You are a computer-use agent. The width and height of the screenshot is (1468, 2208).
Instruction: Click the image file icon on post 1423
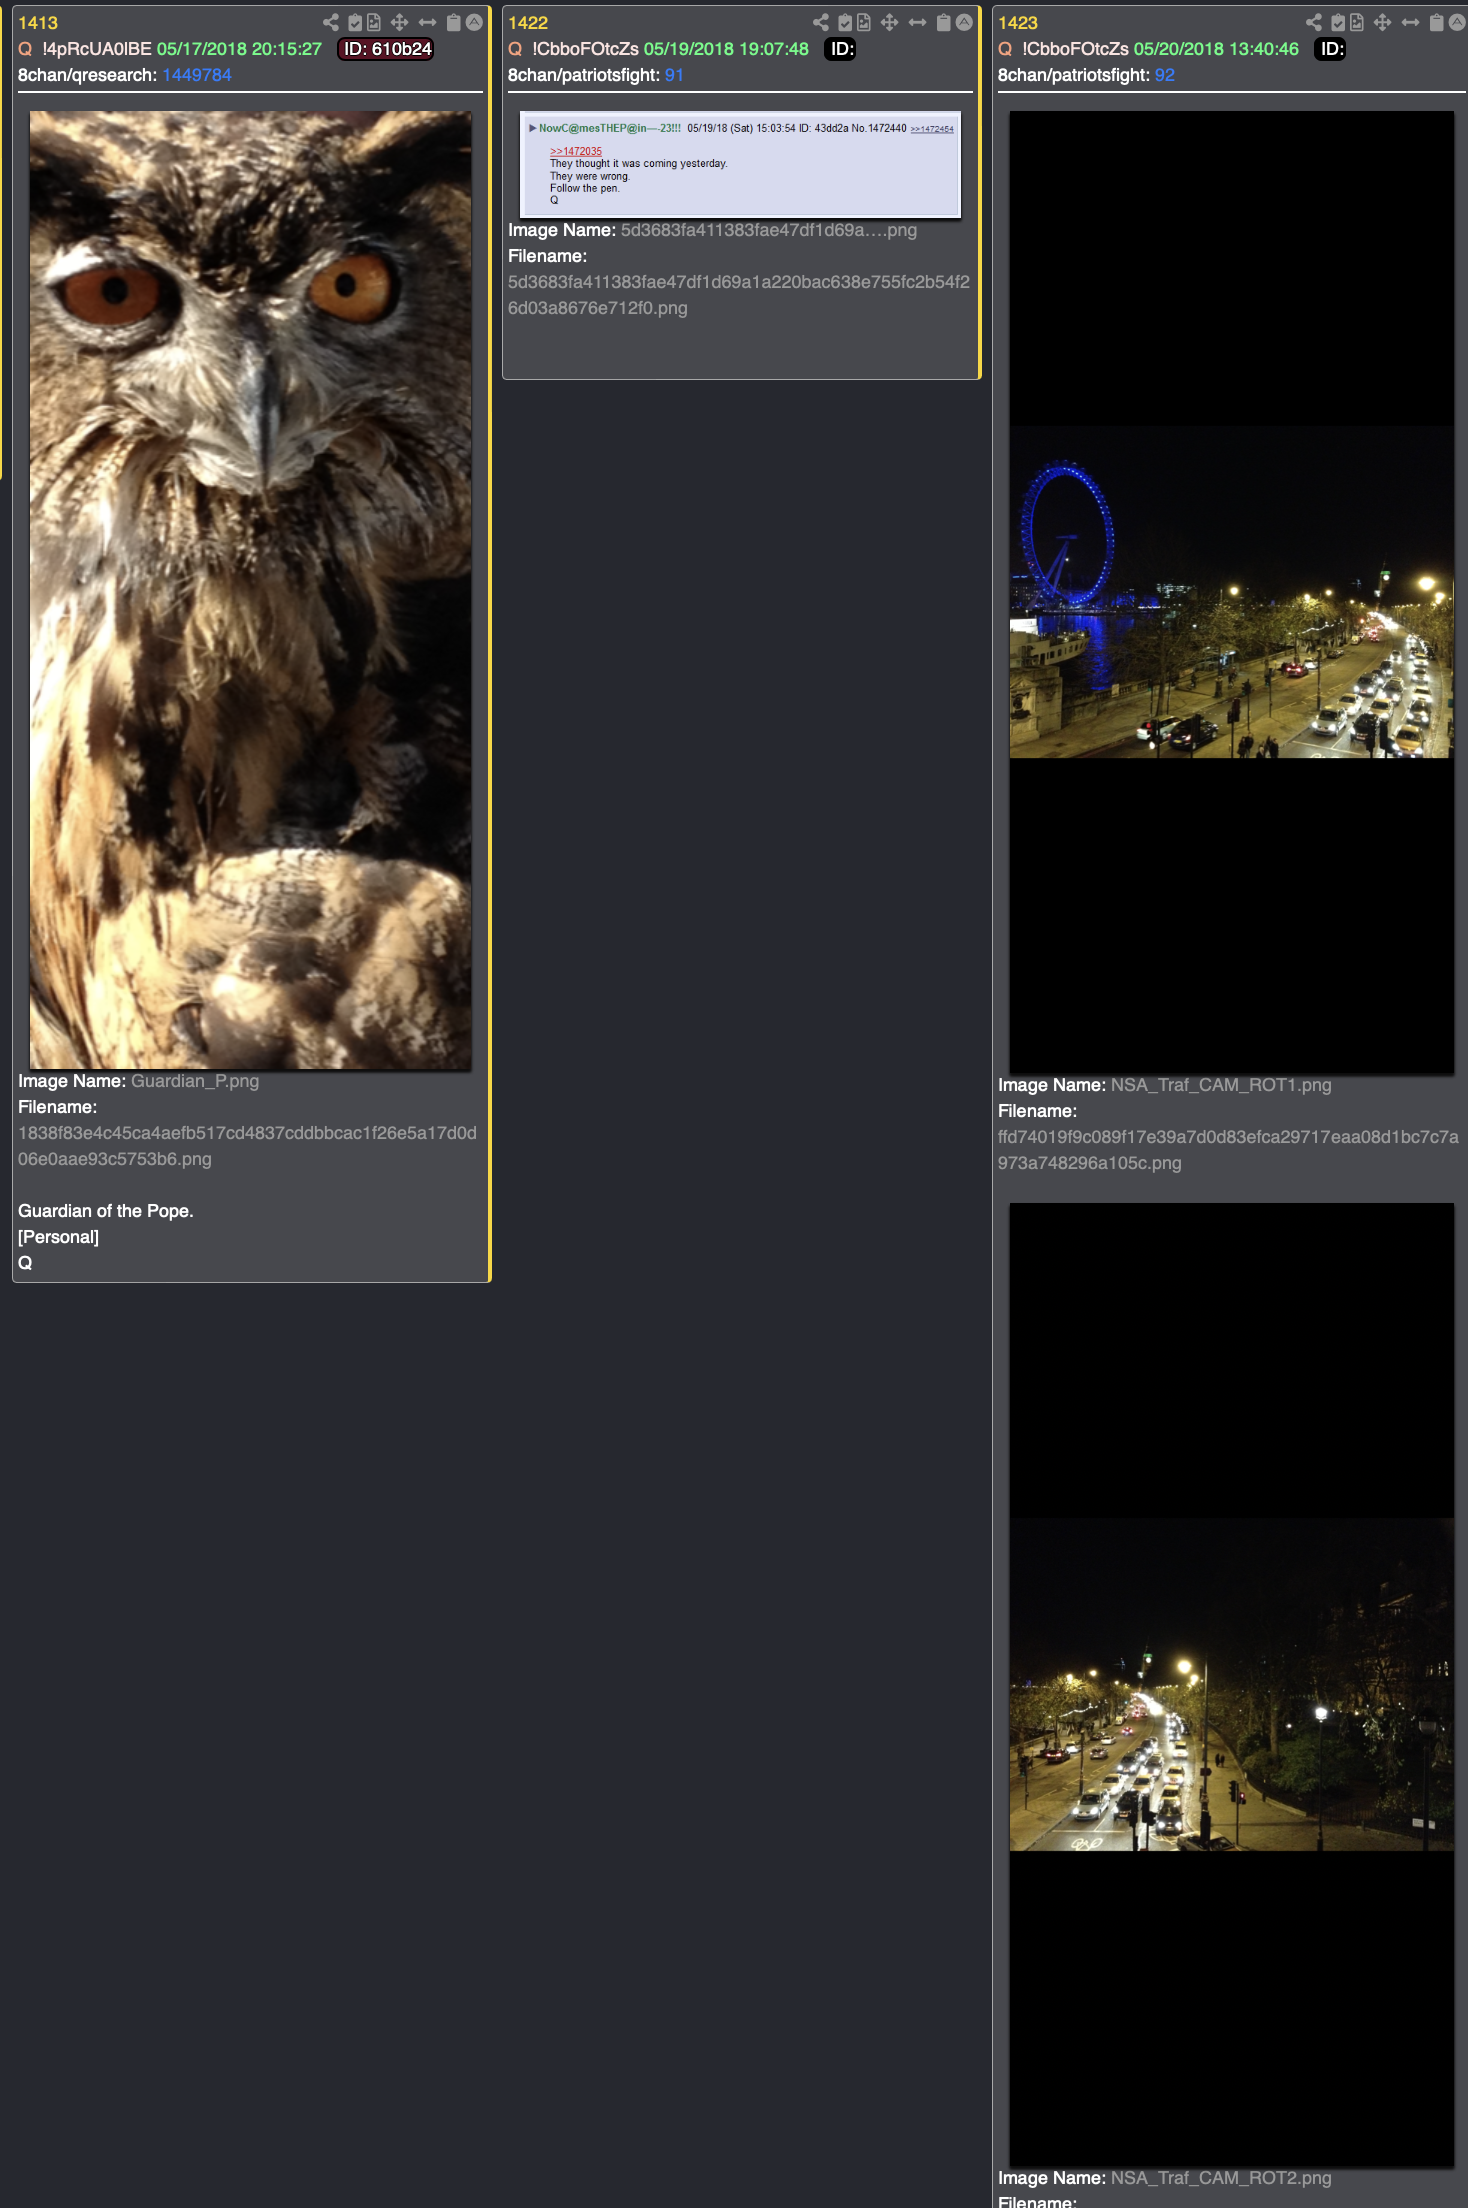click(x=1356, y=22)
